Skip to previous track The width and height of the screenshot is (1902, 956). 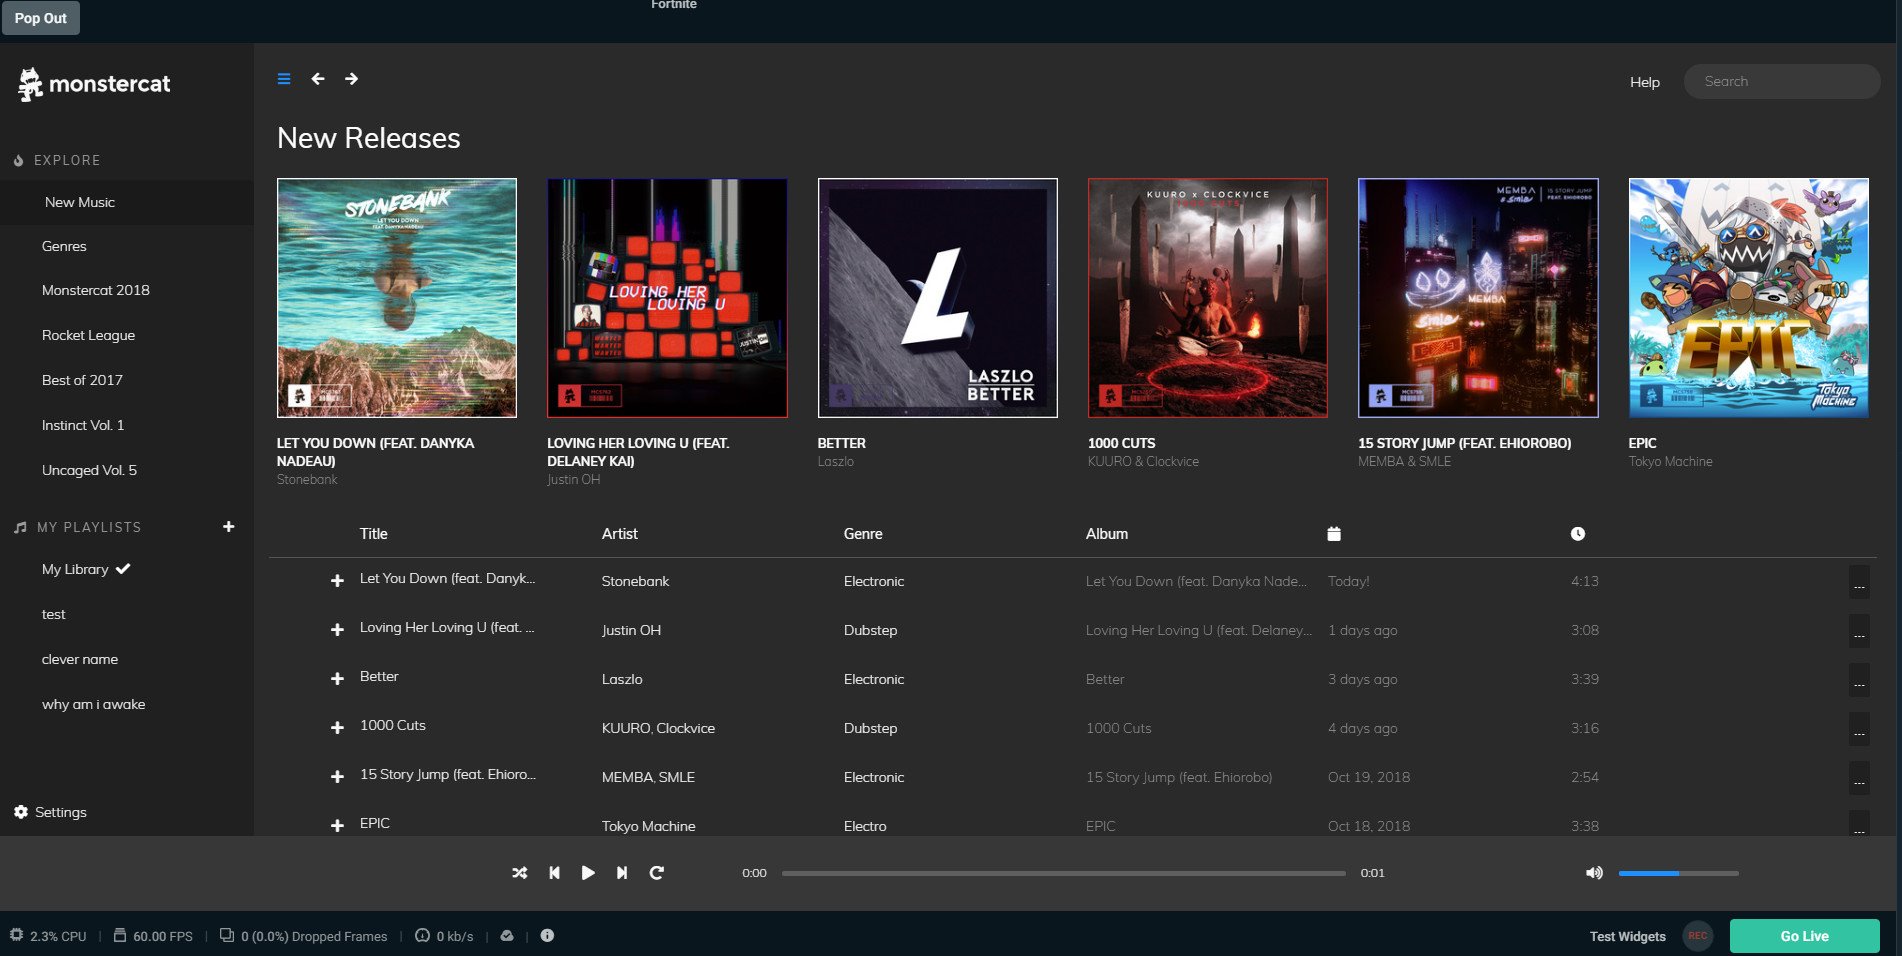tap(554, 873)
